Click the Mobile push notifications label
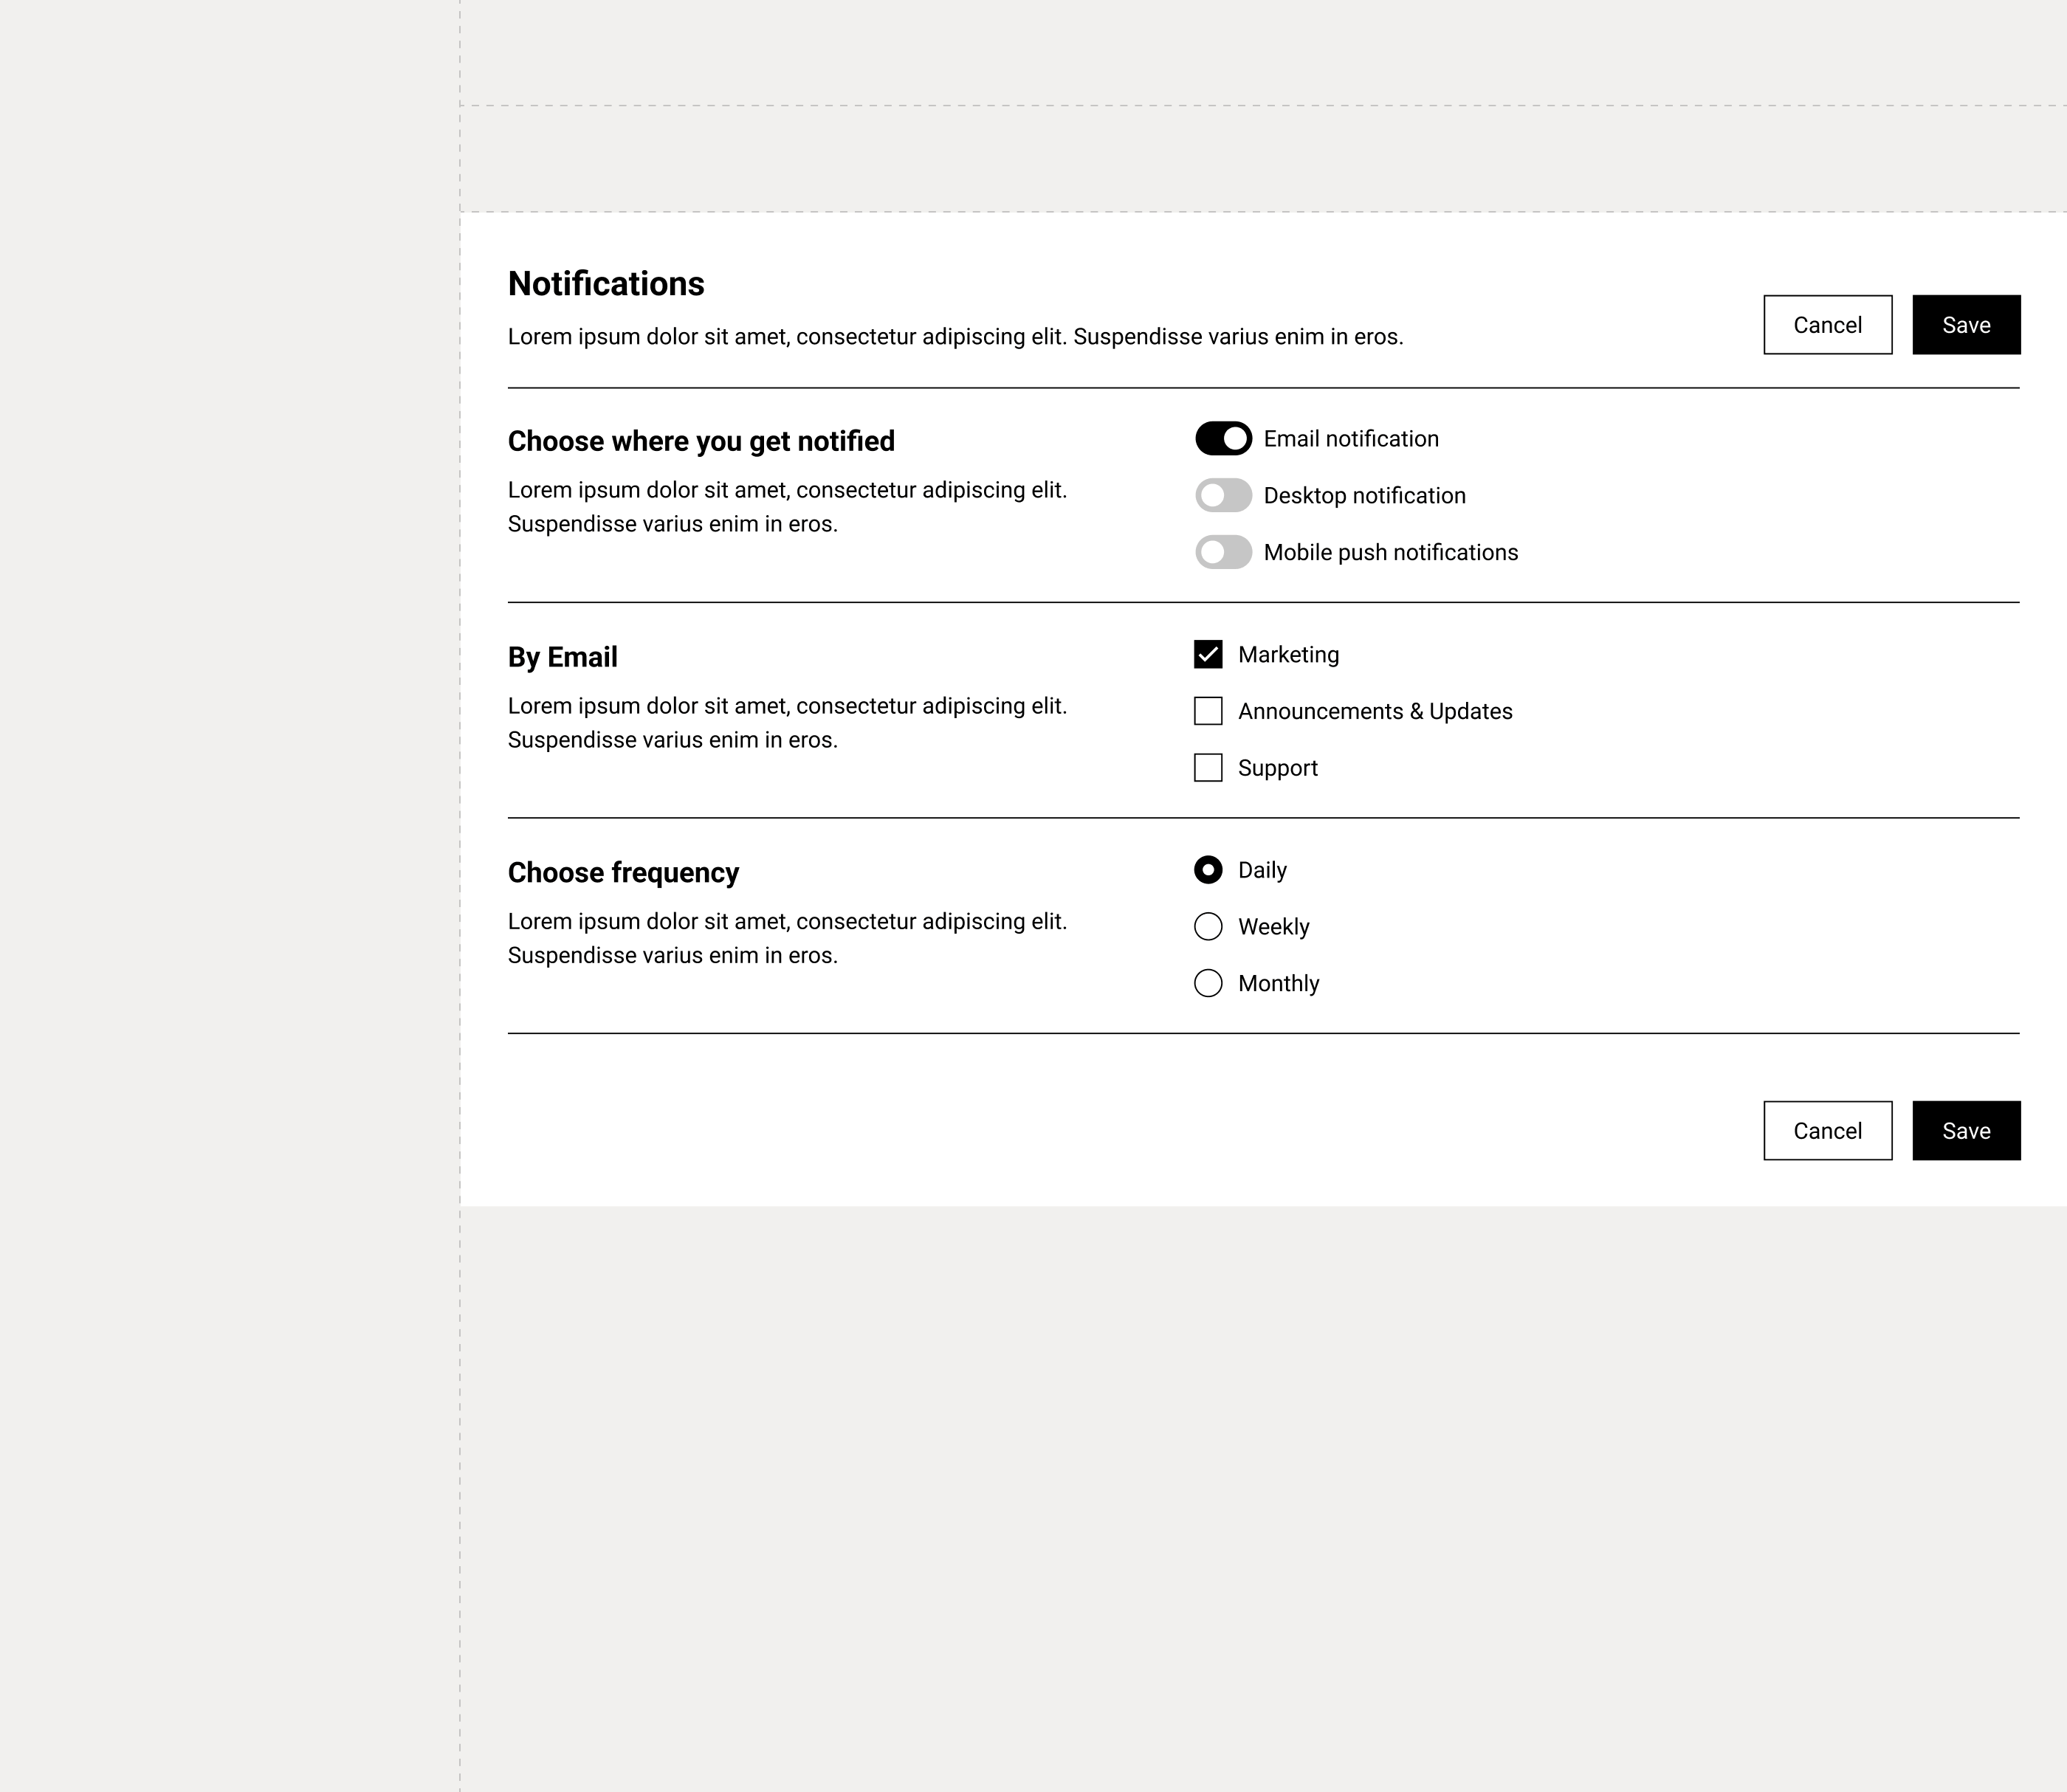Screen dimensions: 2067x1792 tap(1391, 552)
